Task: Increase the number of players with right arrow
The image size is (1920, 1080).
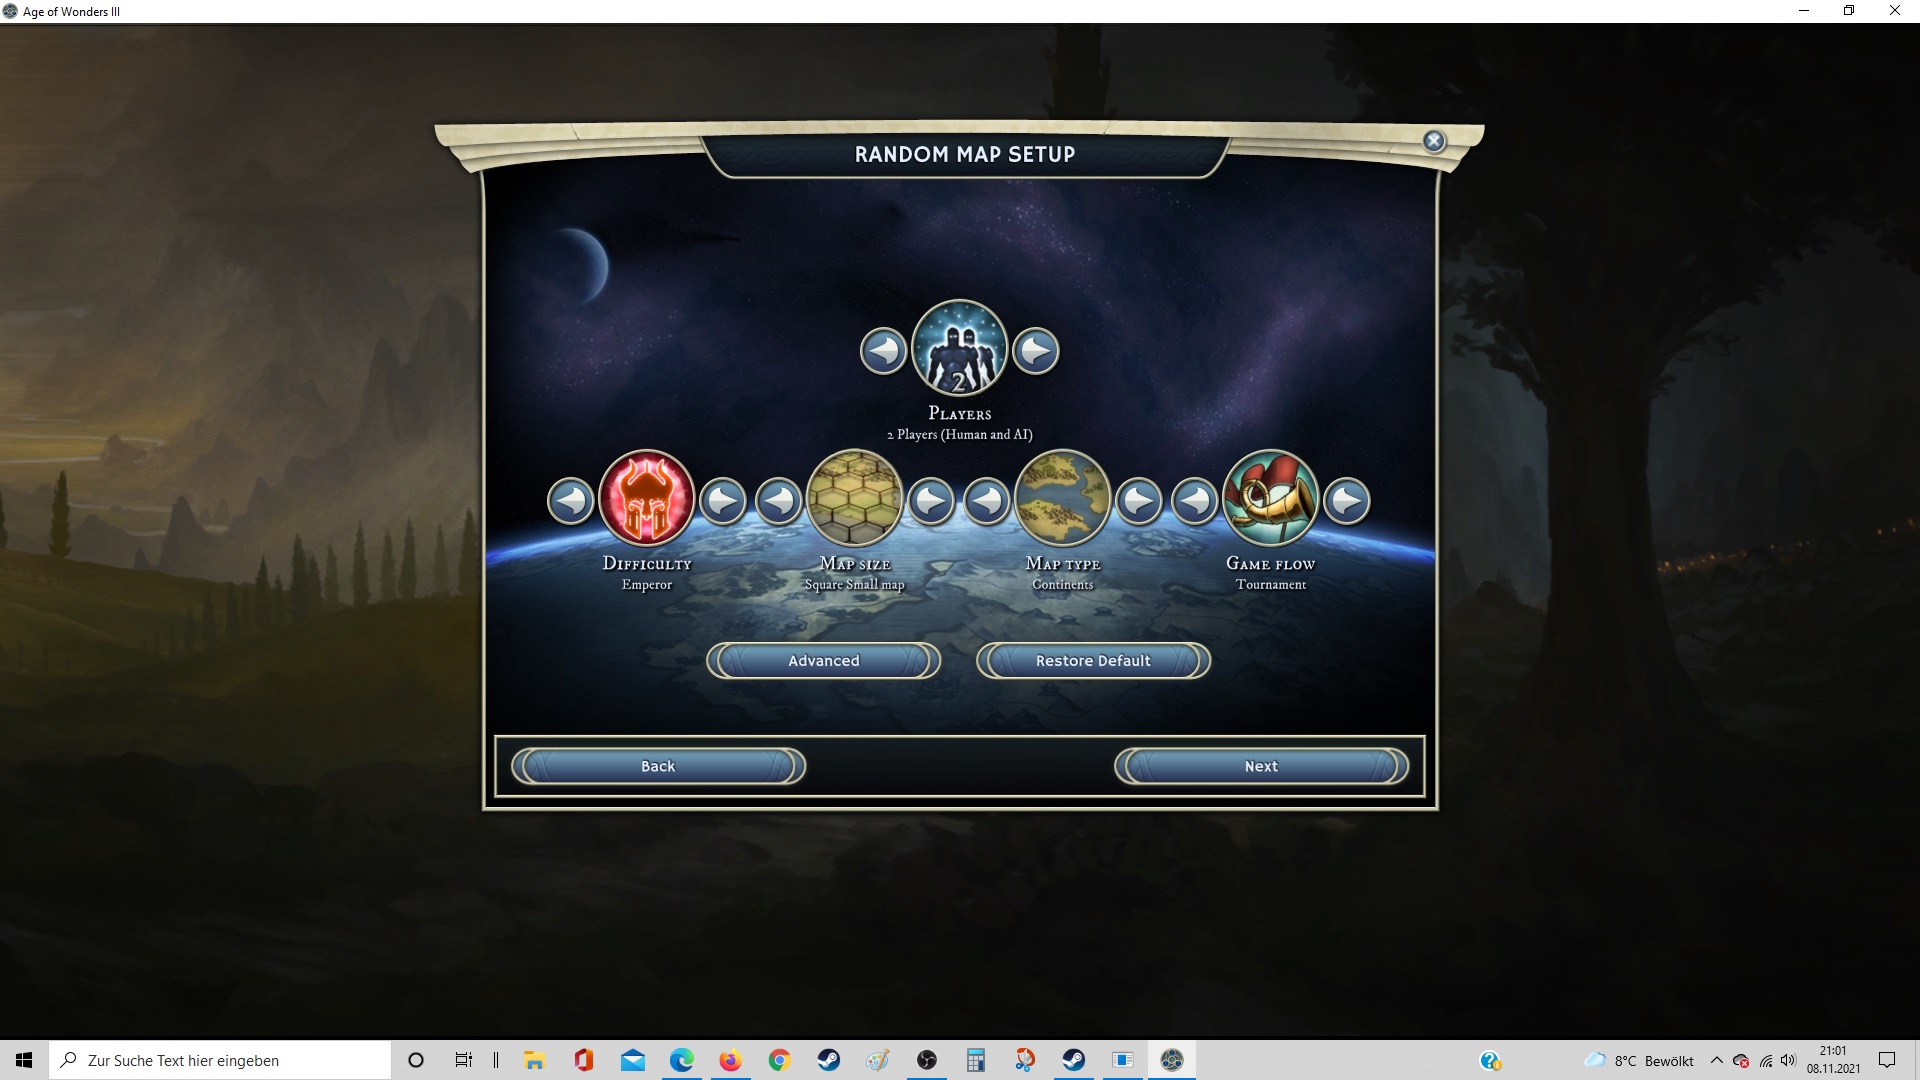Action: pyautogui.click(x=1035, y=351)
